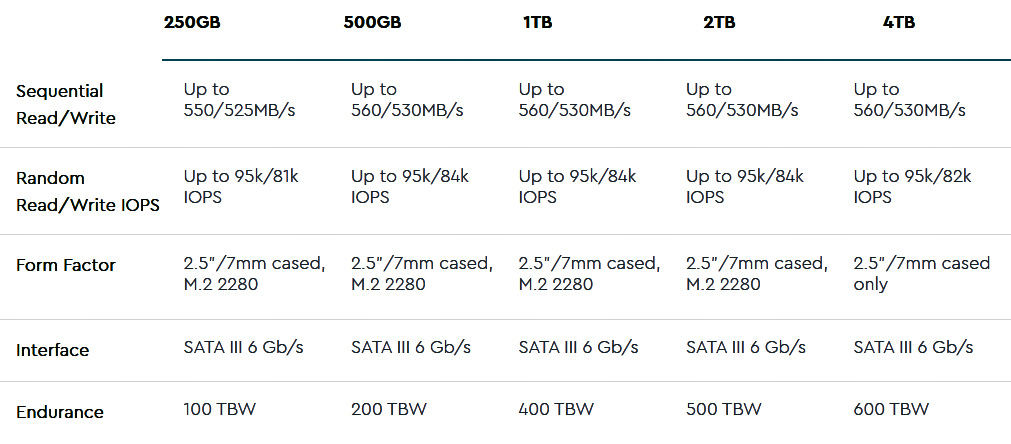The width and height of the screenshot is (1011, 444).
Task: Select the 95k/81k IOPS cell
Action: (x=241, y=186)
